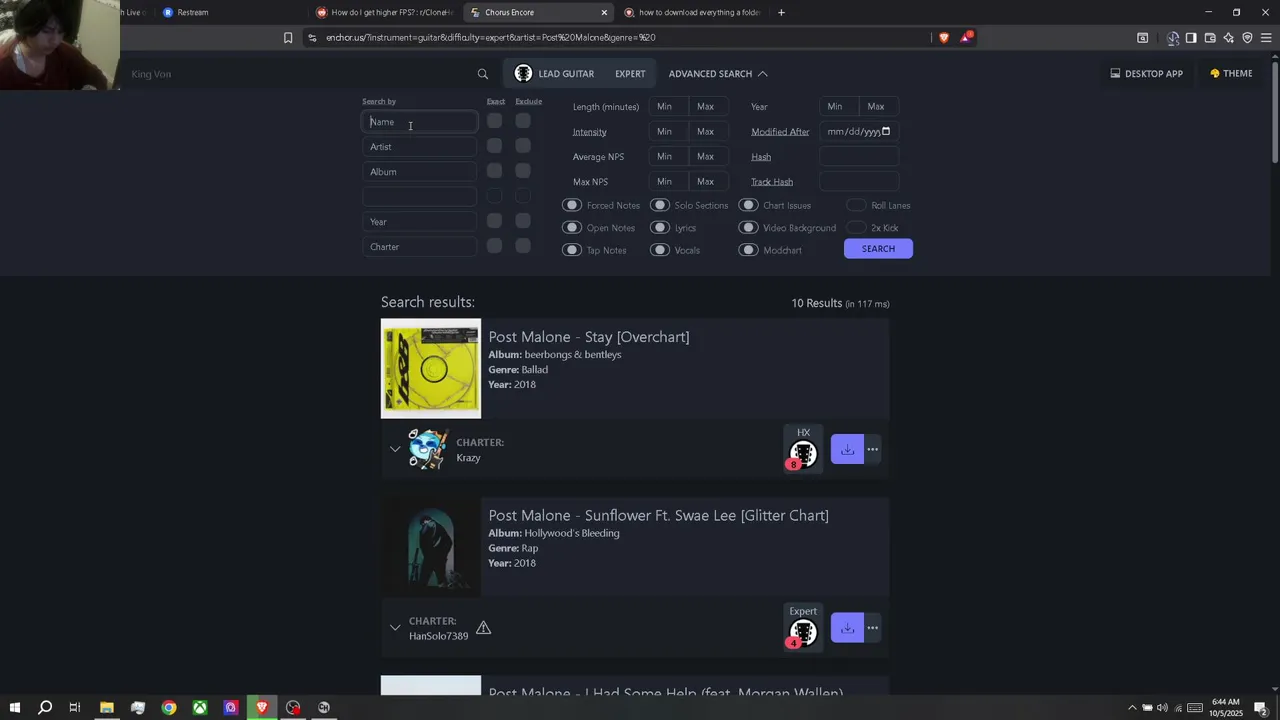Check the Exact box for Name
The width and height of the screenshot is (1280, 720).
click(494, 121)
